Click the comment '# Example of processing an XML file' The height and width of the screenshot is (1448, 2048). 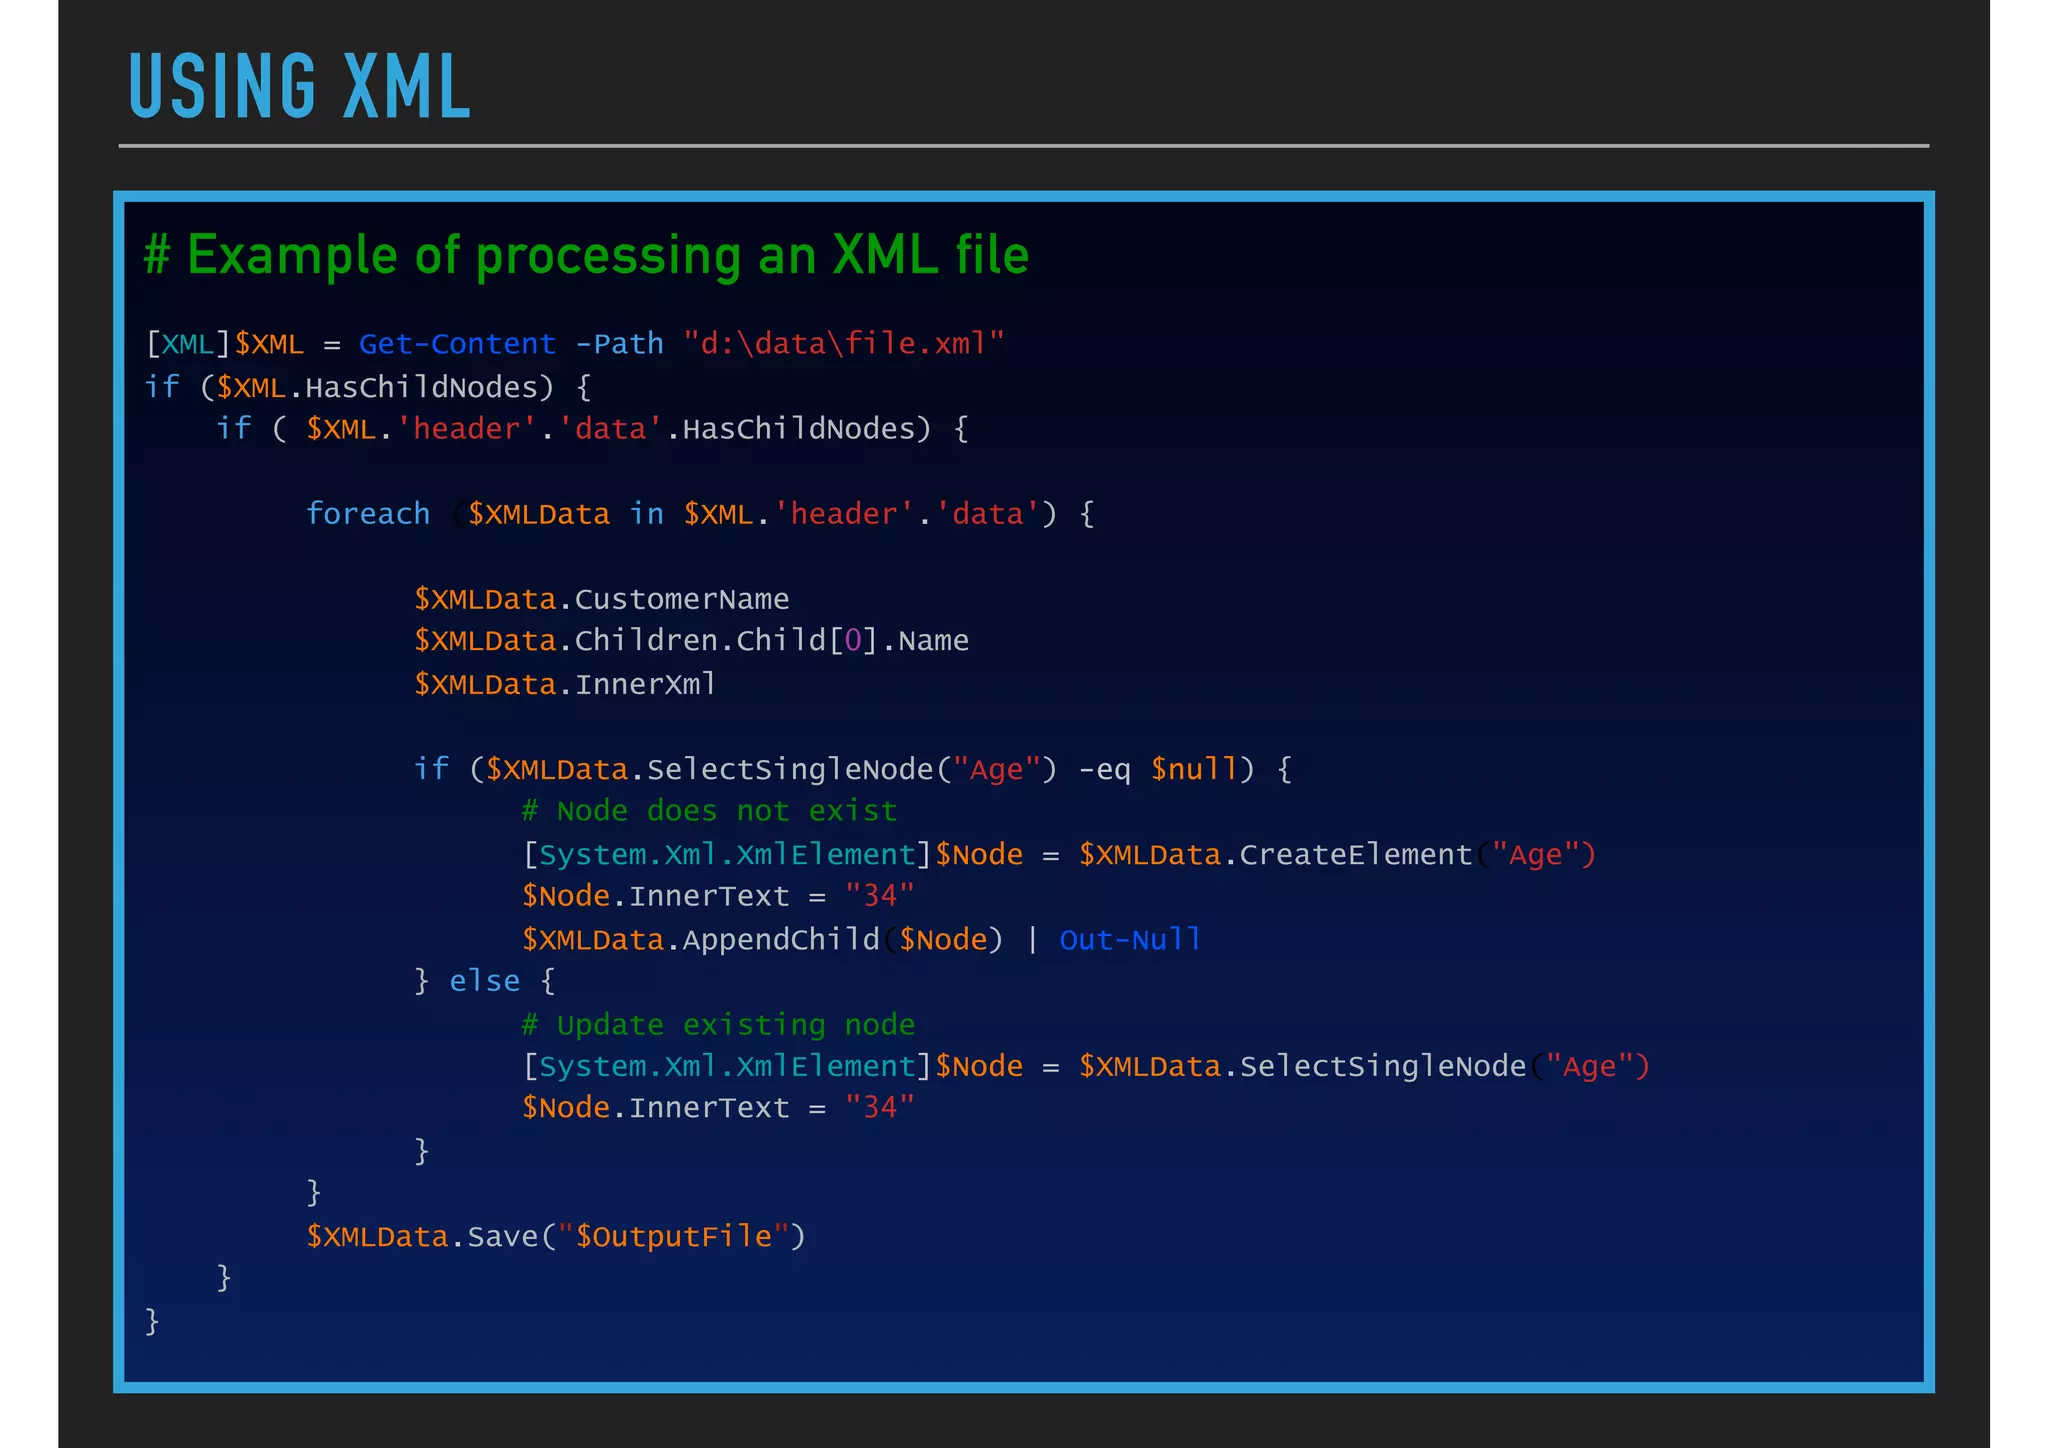(x=586, y=255)
